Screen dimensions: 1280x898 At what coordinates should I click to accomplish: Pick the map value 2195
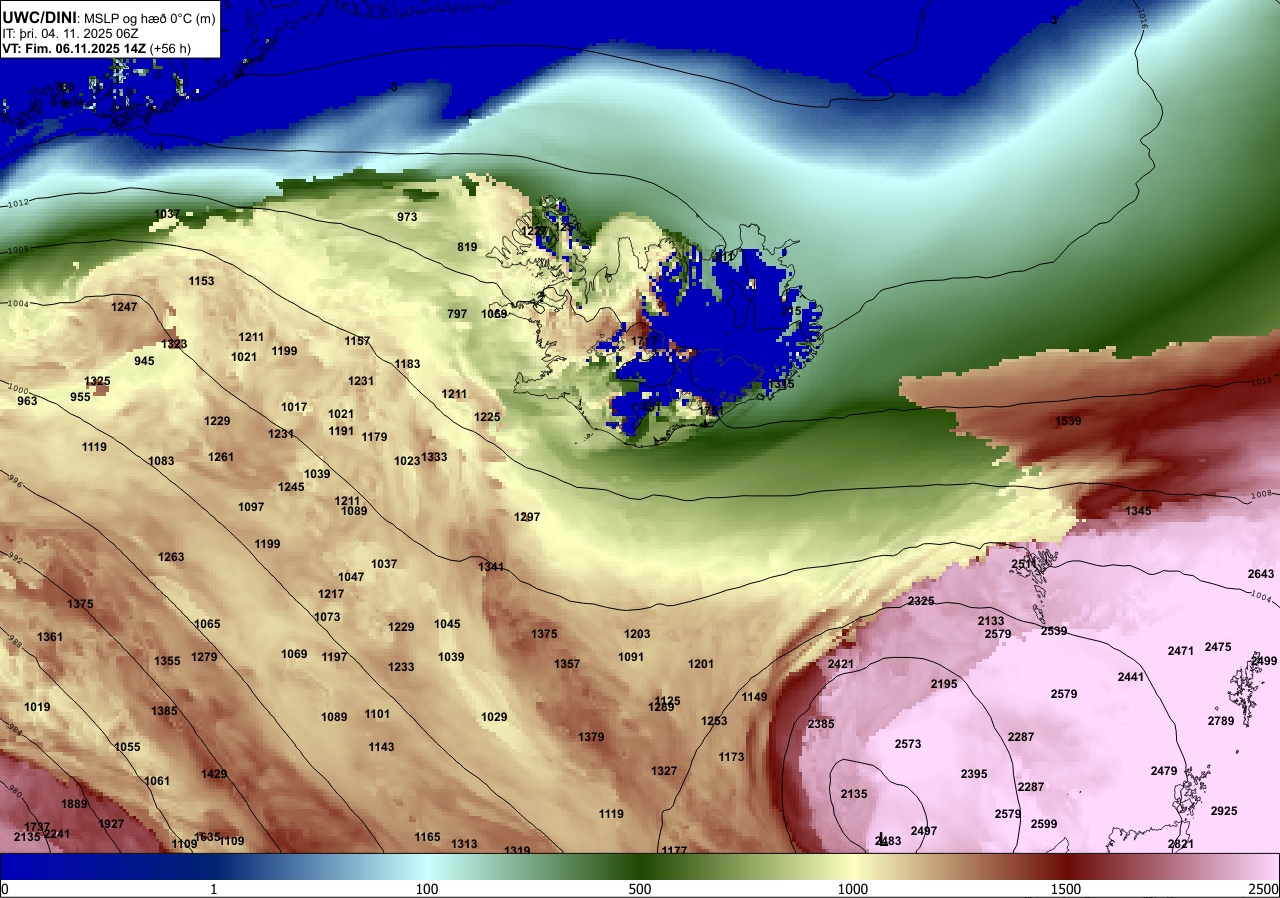pyautogui.click(x=944, y=684)
